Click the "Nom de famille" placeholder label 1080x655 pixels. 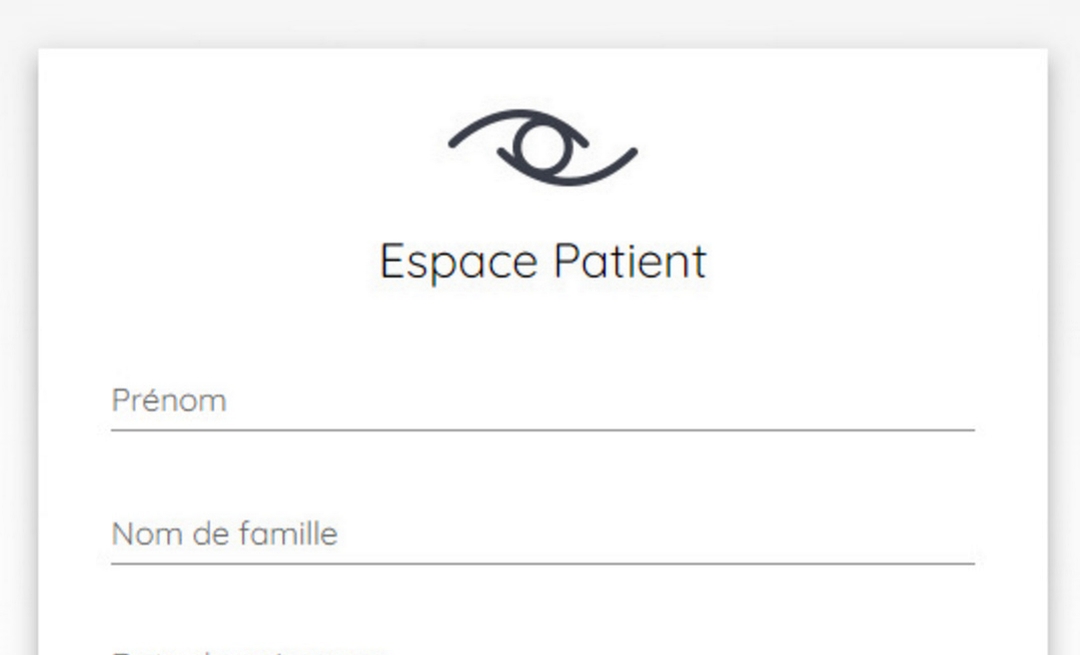point(224,534)
